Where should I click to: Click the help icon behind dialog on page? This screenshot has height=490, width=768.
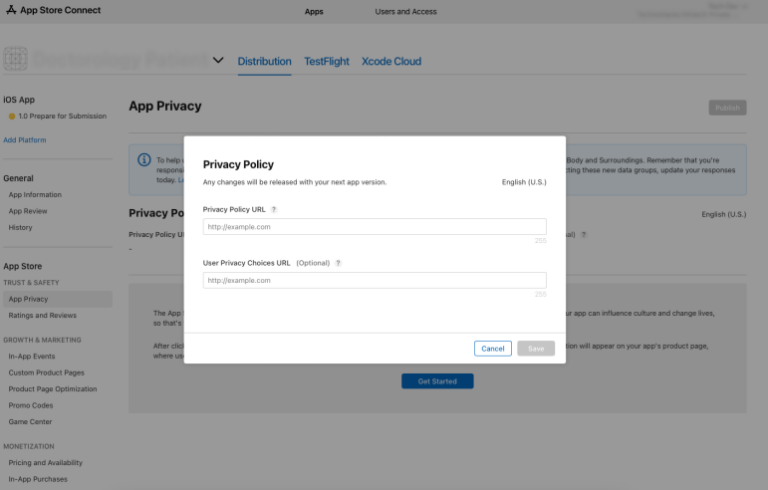pos(583,235)
